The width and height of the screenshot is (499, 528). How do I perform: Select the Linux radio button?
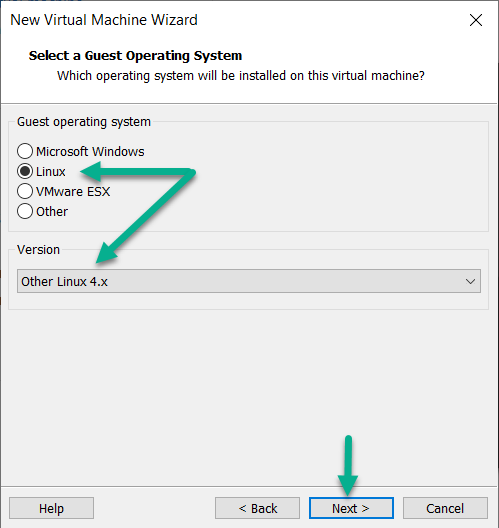pos(25,171)
